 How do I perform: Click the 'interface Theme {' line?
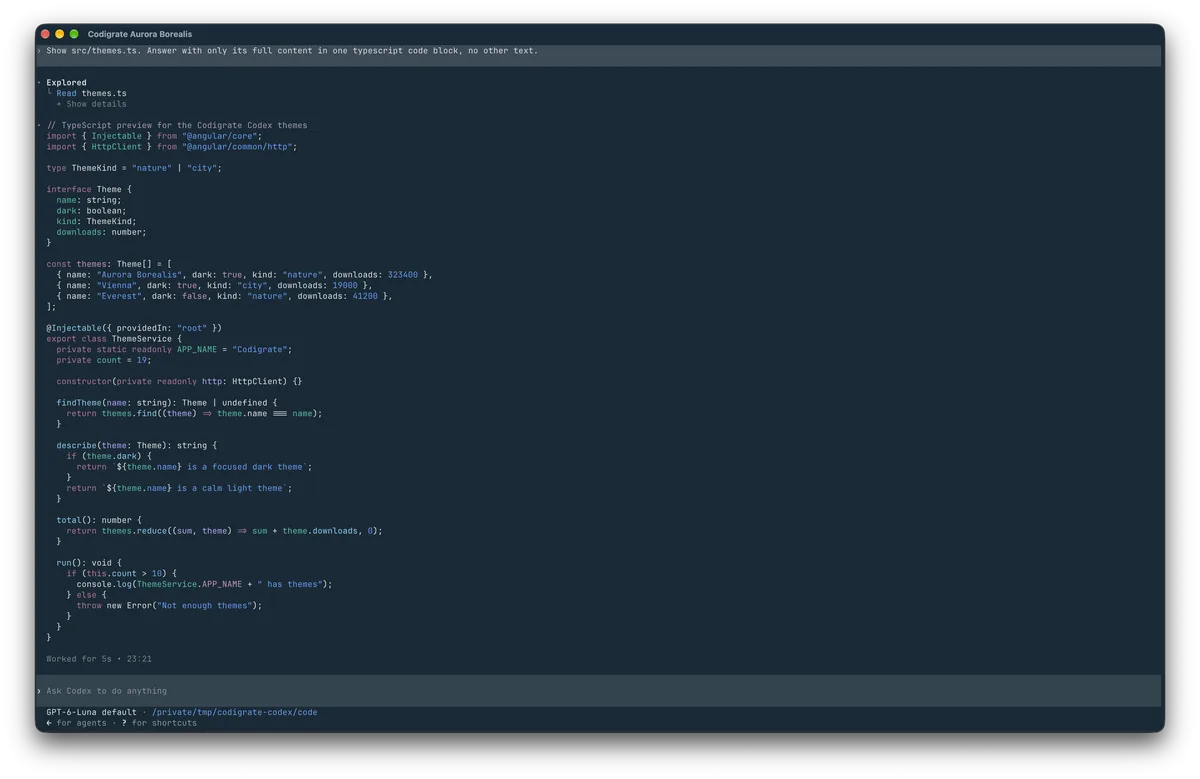[x=89, y=189]
